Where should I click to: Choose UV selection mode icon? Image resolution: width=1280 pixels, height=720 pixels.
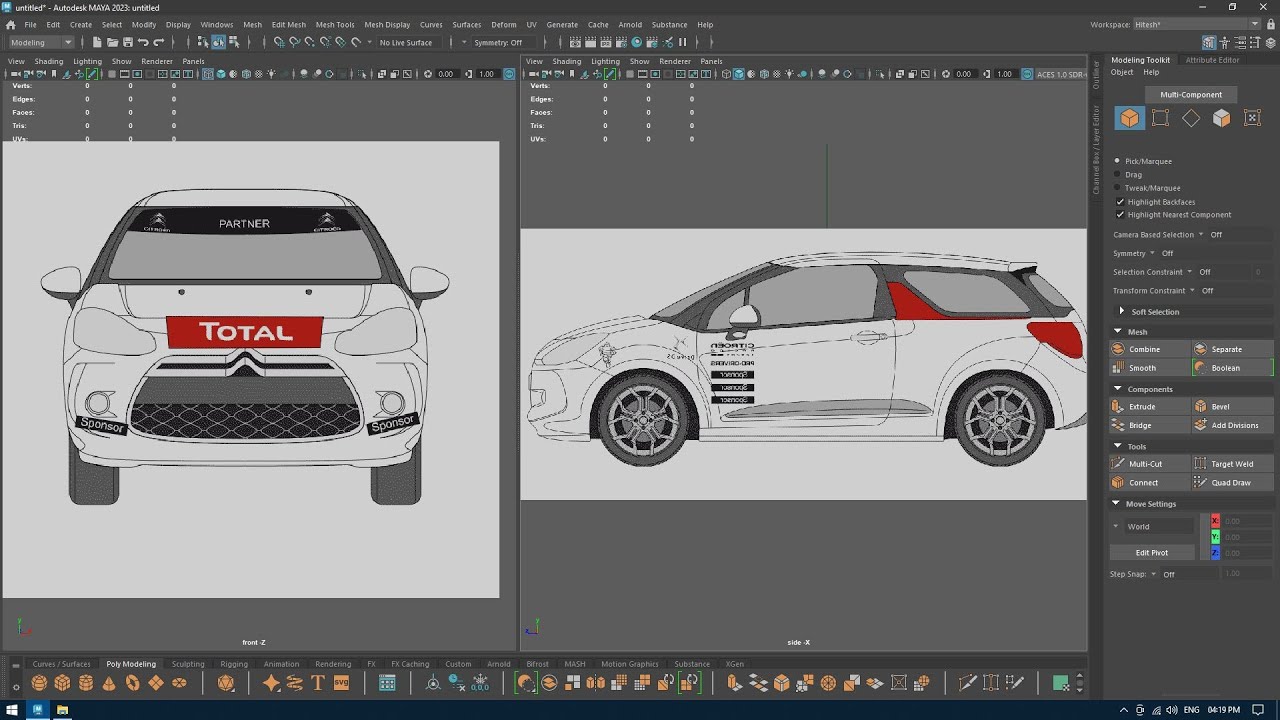pos(1252,118)
